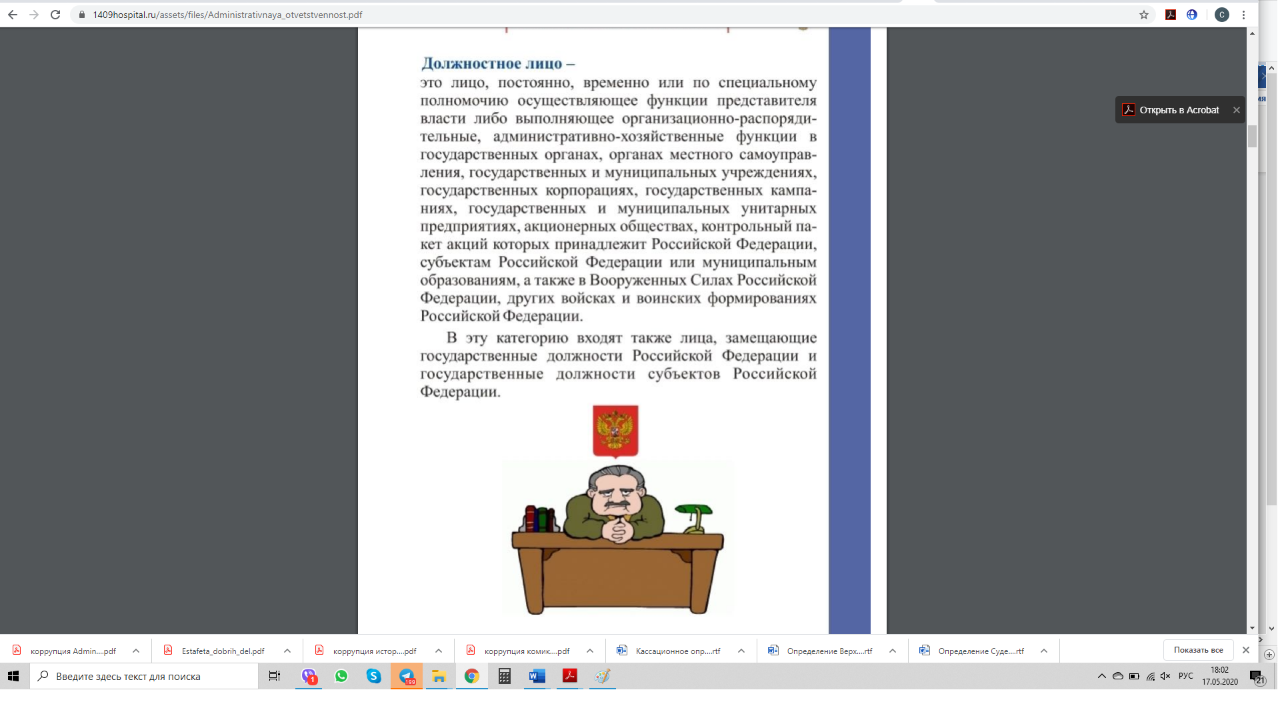Show hidden system tray icons

1103,677
